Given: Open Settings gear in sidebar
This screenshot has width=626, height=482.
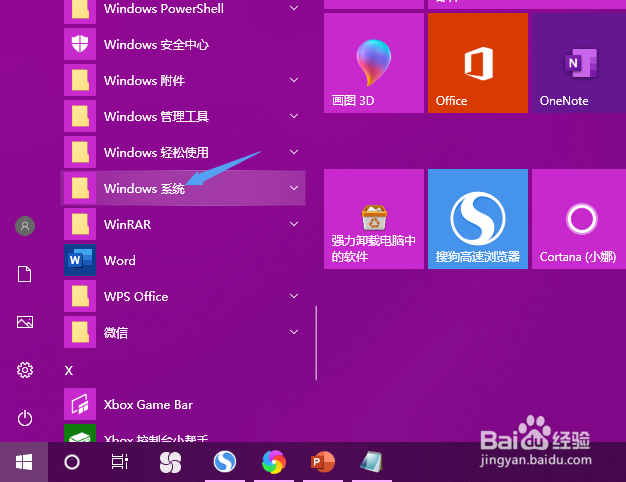Looking at the screenshot, I should coord(25,370).
